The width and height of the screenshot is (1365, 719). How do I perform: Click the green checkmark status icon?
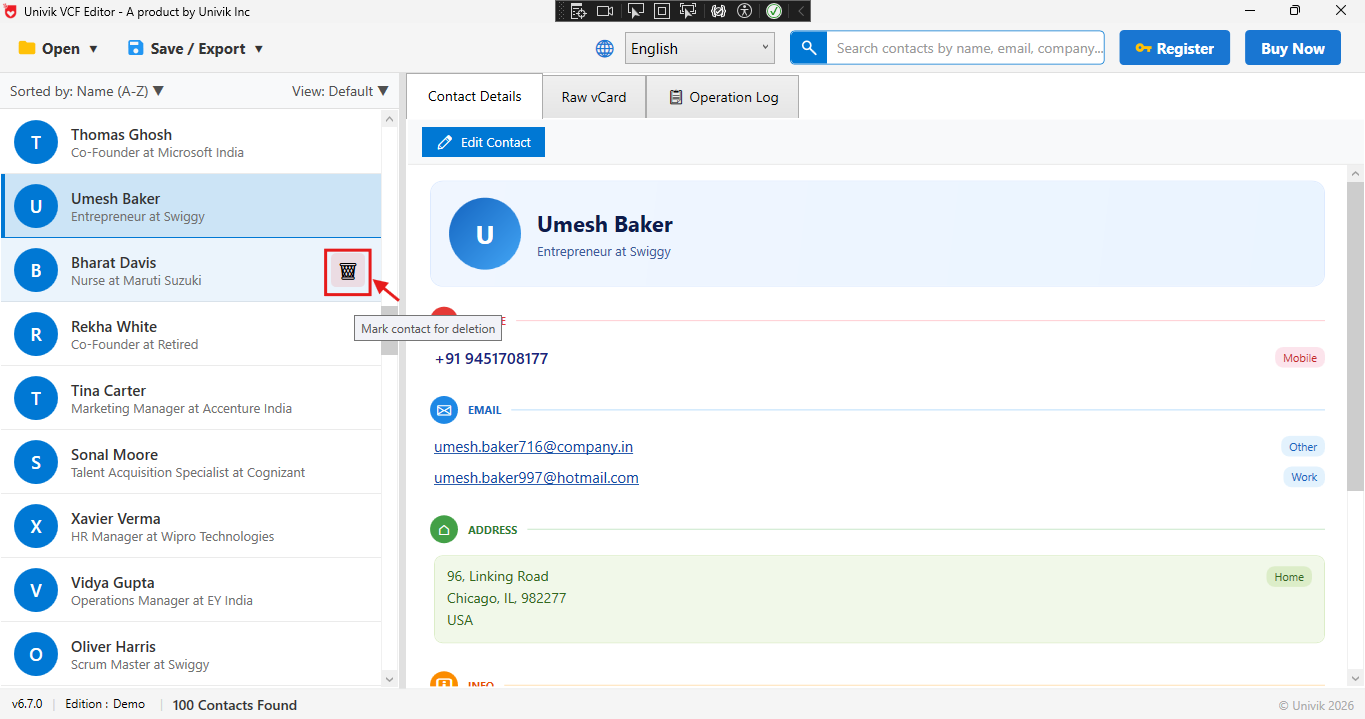pyautogui.click(x=774, y=11)
